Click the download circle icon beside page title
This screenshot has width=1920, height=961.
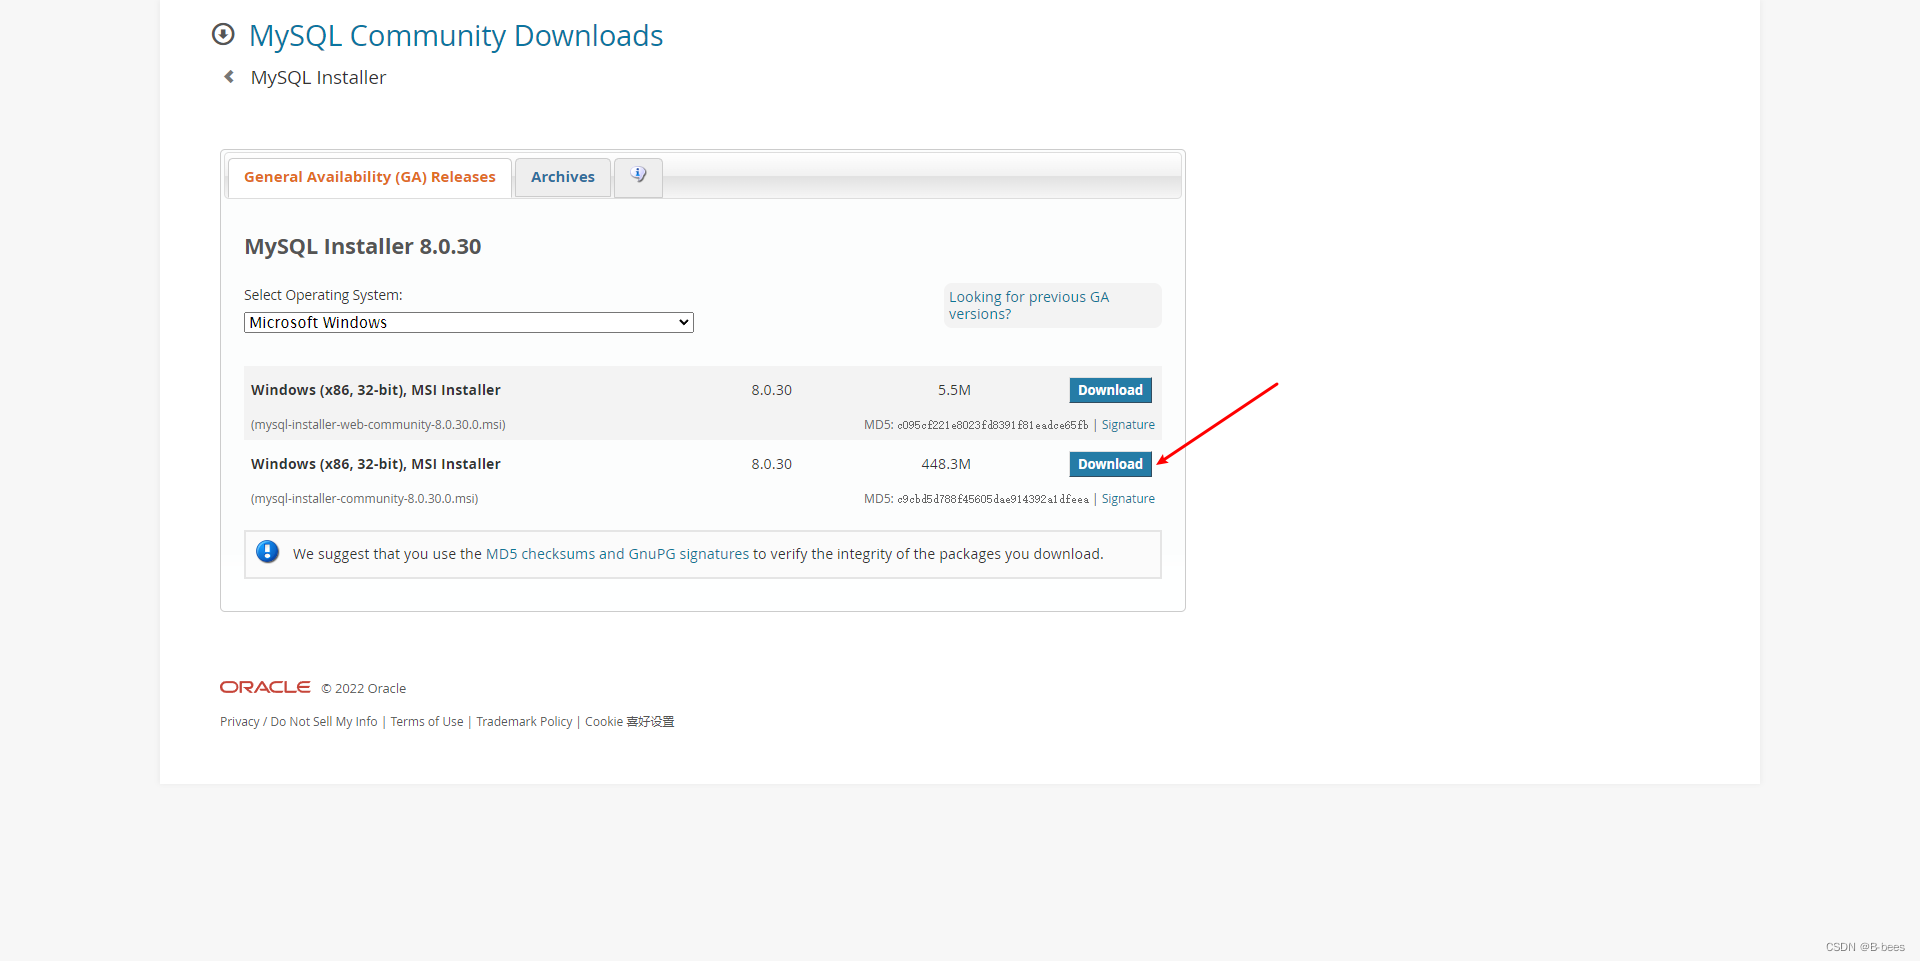tap(223, 35)
